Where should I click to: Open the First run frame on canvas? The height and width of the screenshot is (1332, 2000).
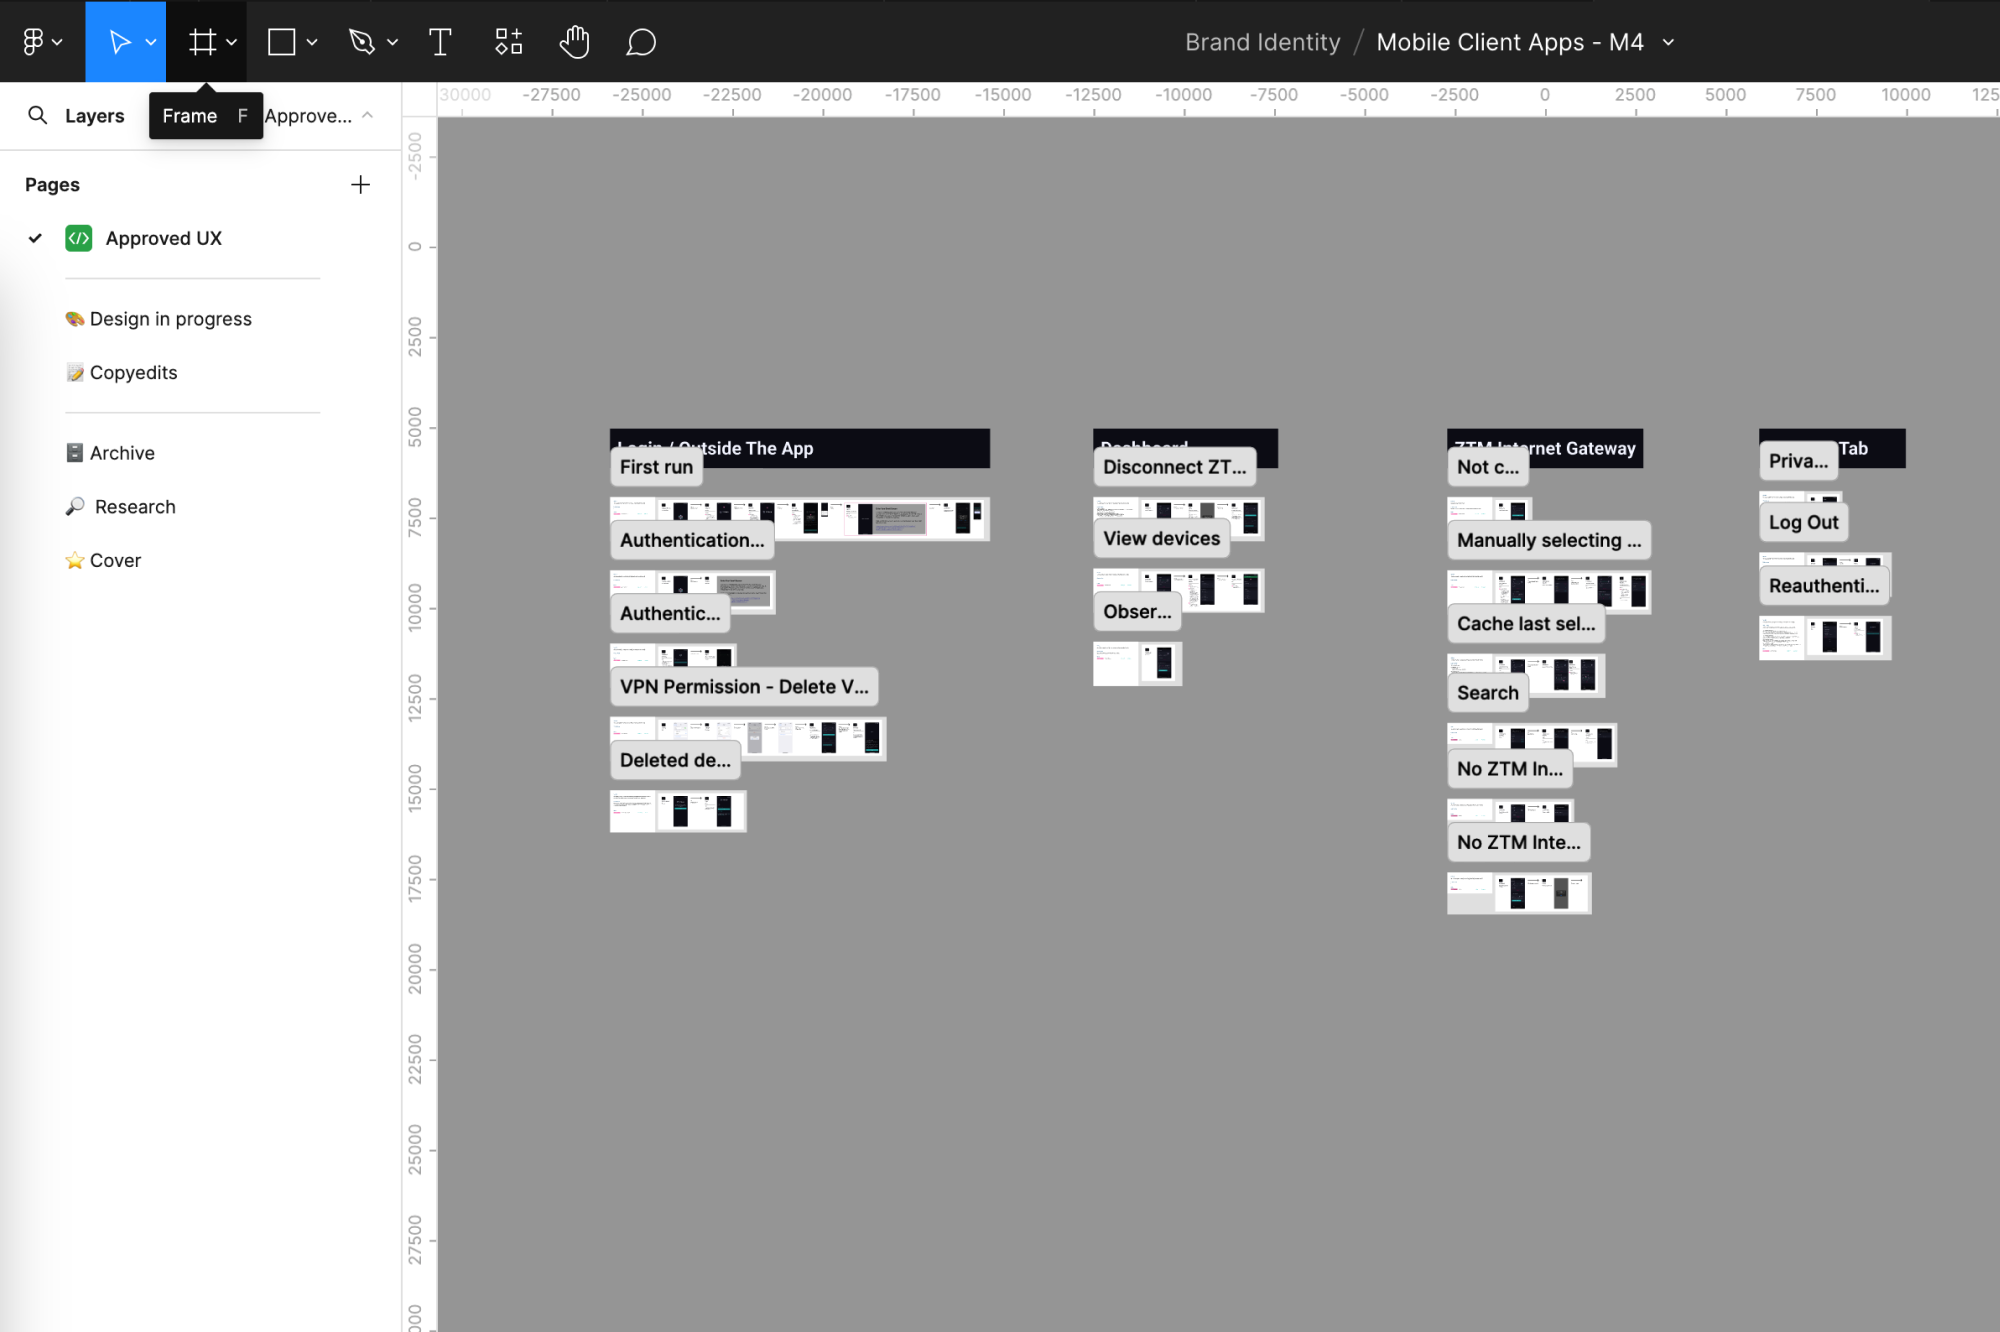(x=656, y=466)
